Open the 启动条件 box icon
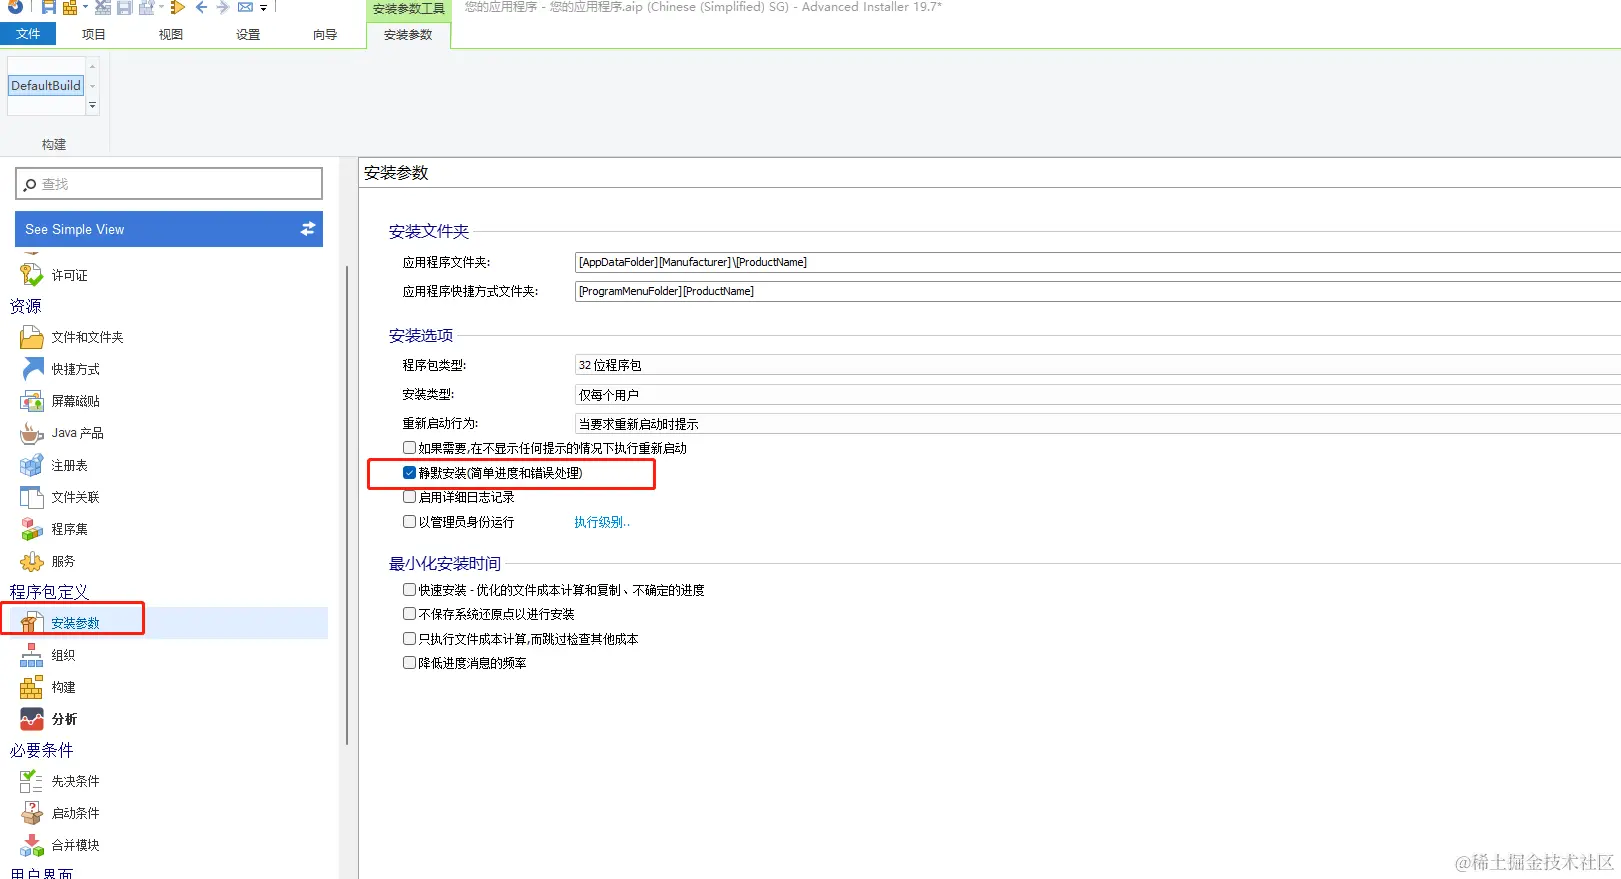1621x879 pixels. tap(31, 813)
